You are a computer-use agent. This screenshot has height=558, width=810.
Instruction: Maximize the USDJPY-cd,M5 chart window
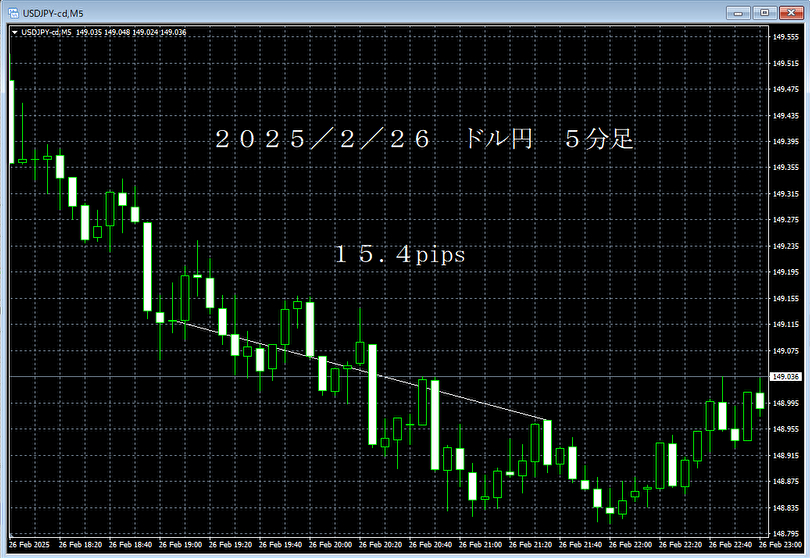point(765,13)
